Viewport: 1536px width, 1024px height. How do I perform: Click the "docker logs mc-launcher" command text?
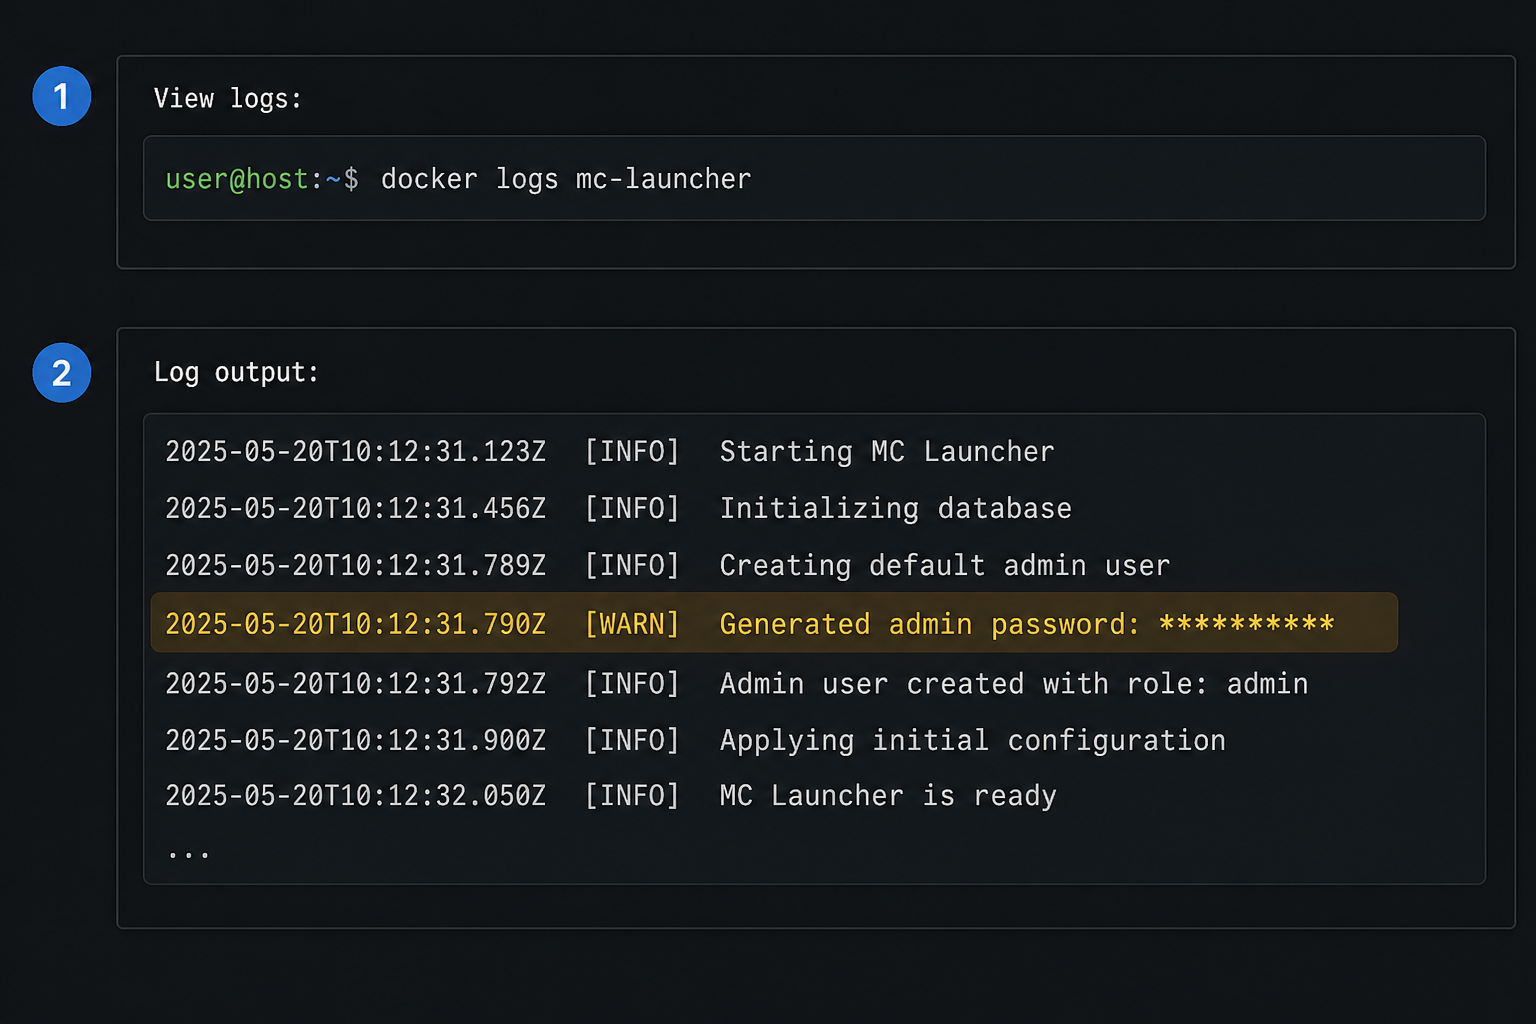tap(566, 179)
